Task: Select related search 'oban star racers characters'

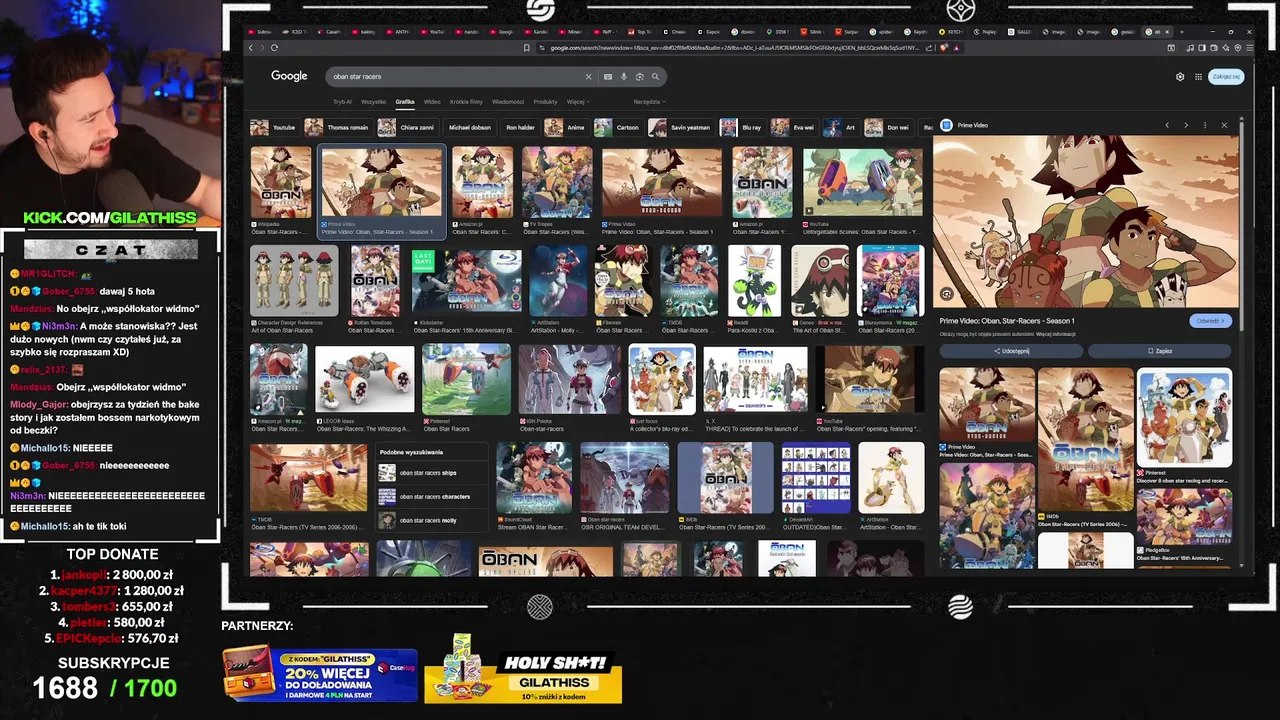Action: [x=433, y=497]
